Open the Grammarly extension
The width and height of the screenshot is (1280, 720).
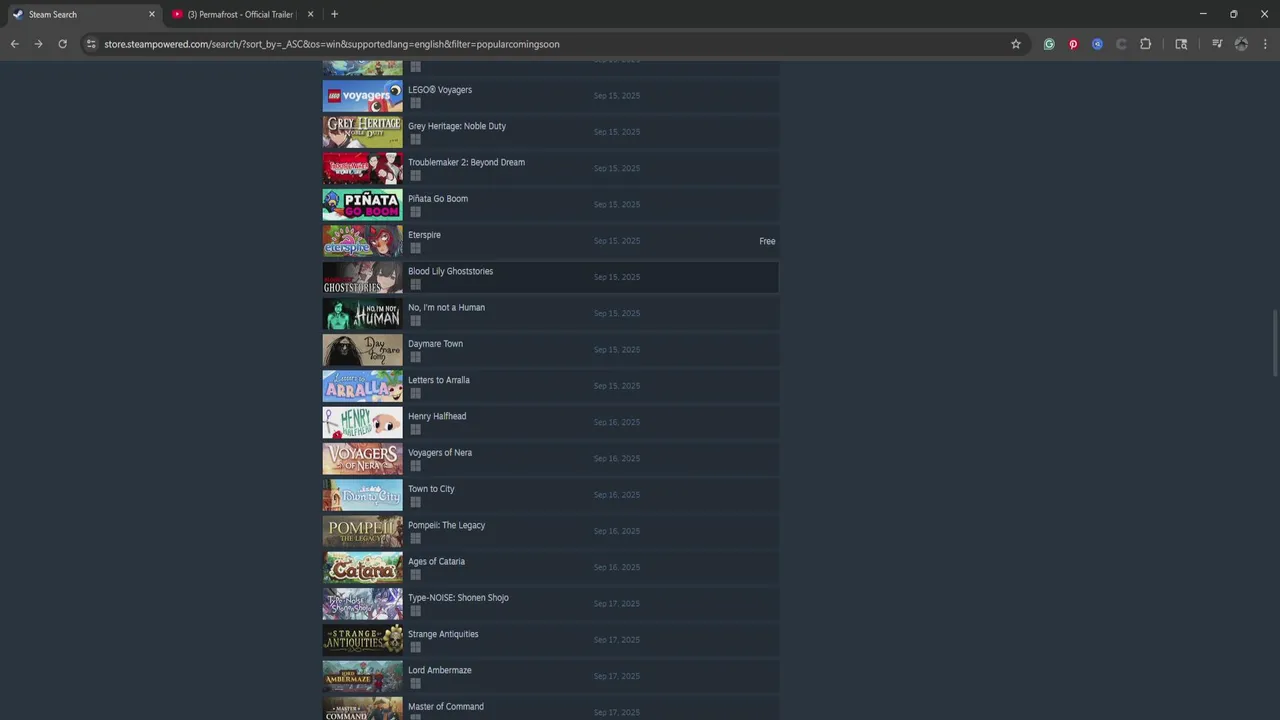coord(1049,44)
